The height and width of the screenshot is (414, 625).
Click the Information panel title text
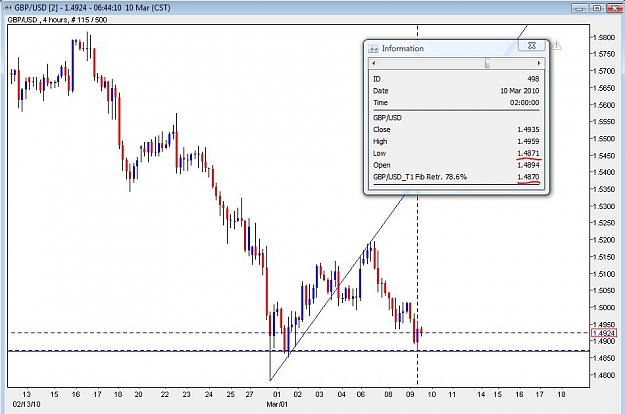coord(403,49)
